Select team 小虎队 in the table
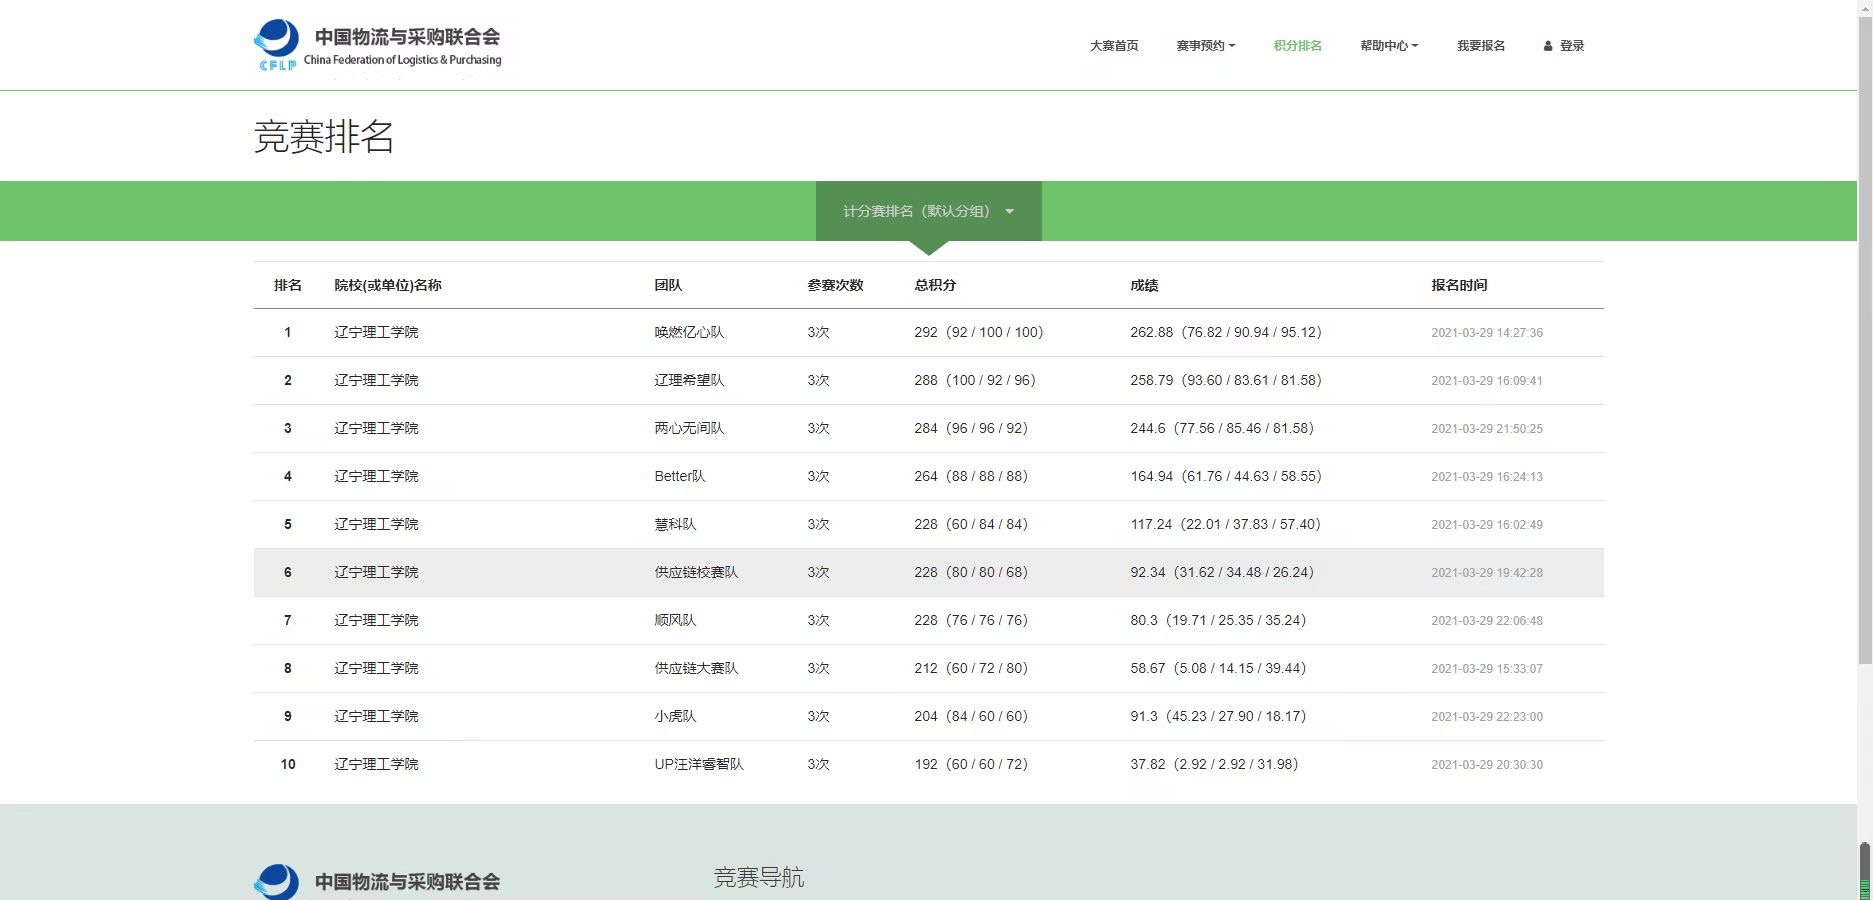1873x900 pixels. click(675, 716)
